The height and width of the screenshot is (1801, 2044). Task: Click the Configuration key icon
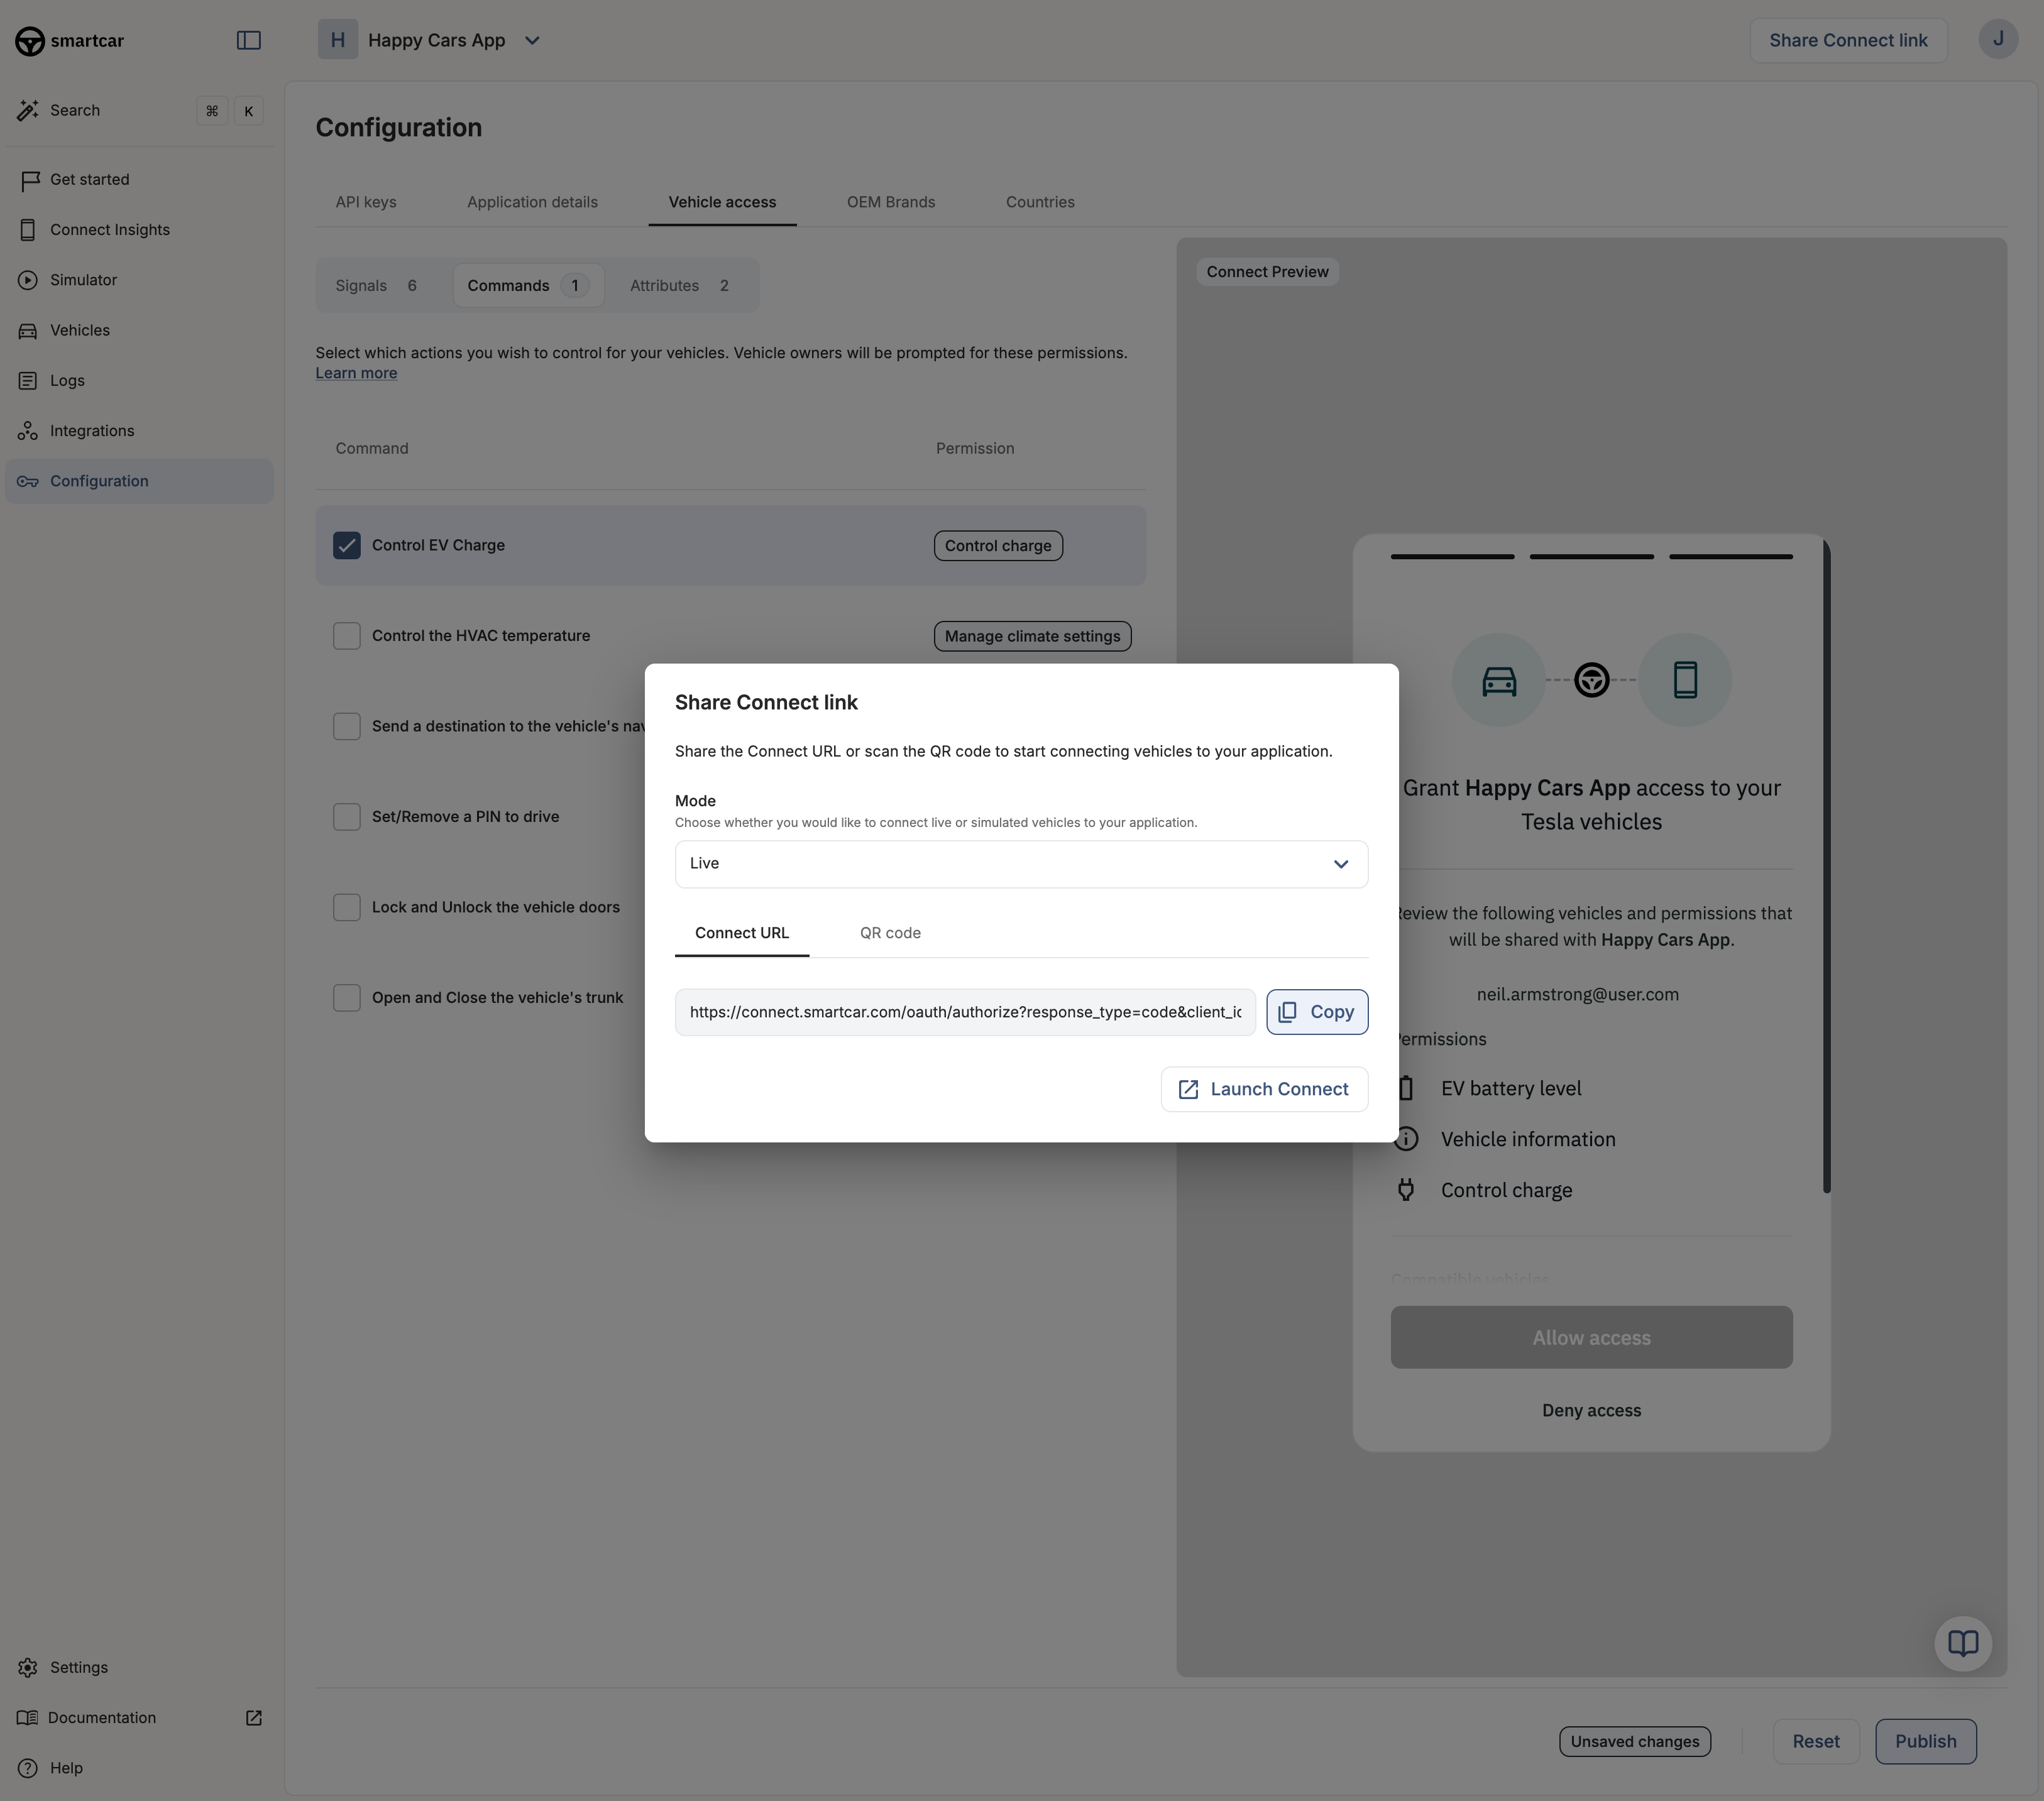[28, 481]
